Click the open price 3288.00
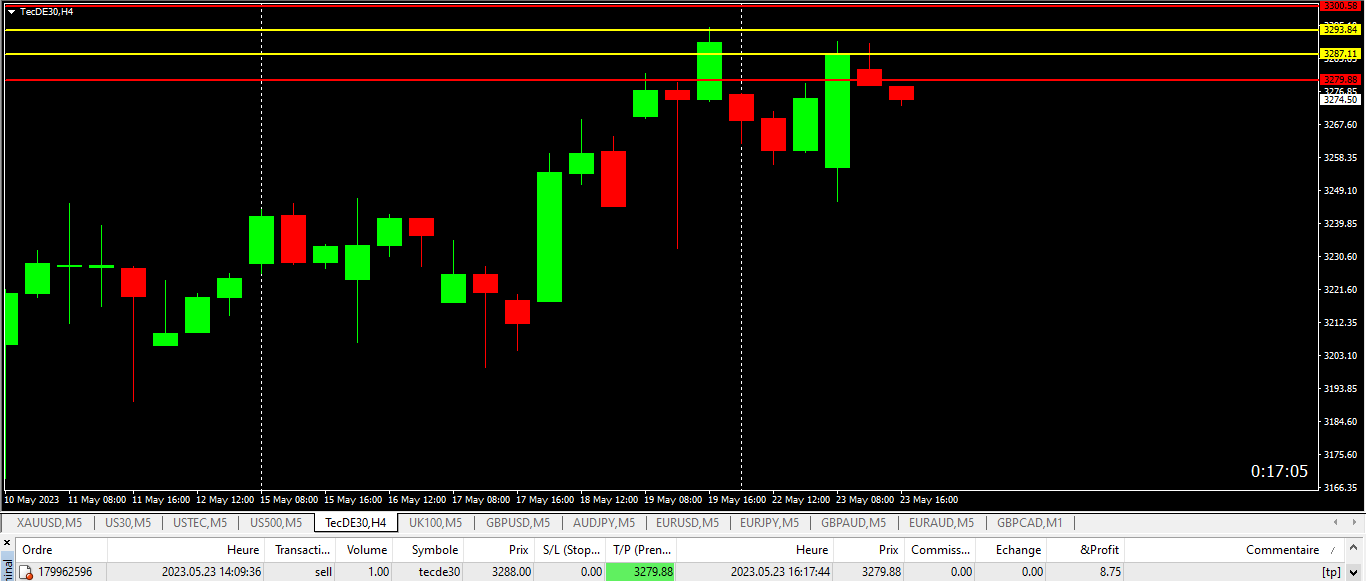This screenshot has width=1366, height=581. click(x=510, y=572)
